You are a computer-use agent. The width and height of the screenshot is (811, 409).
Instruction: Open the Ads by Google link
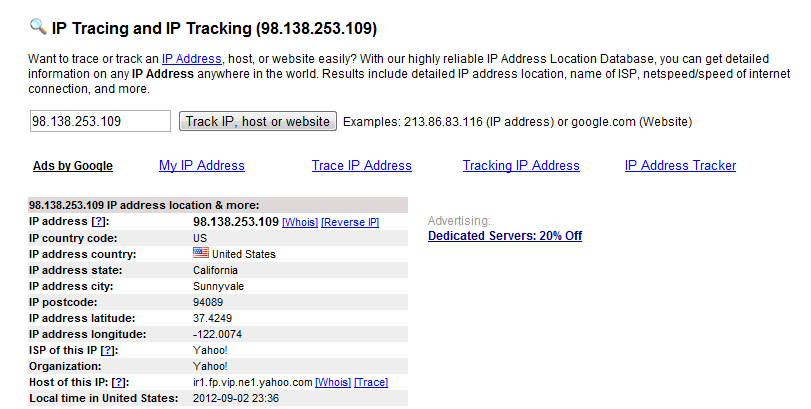click(73, 166)
